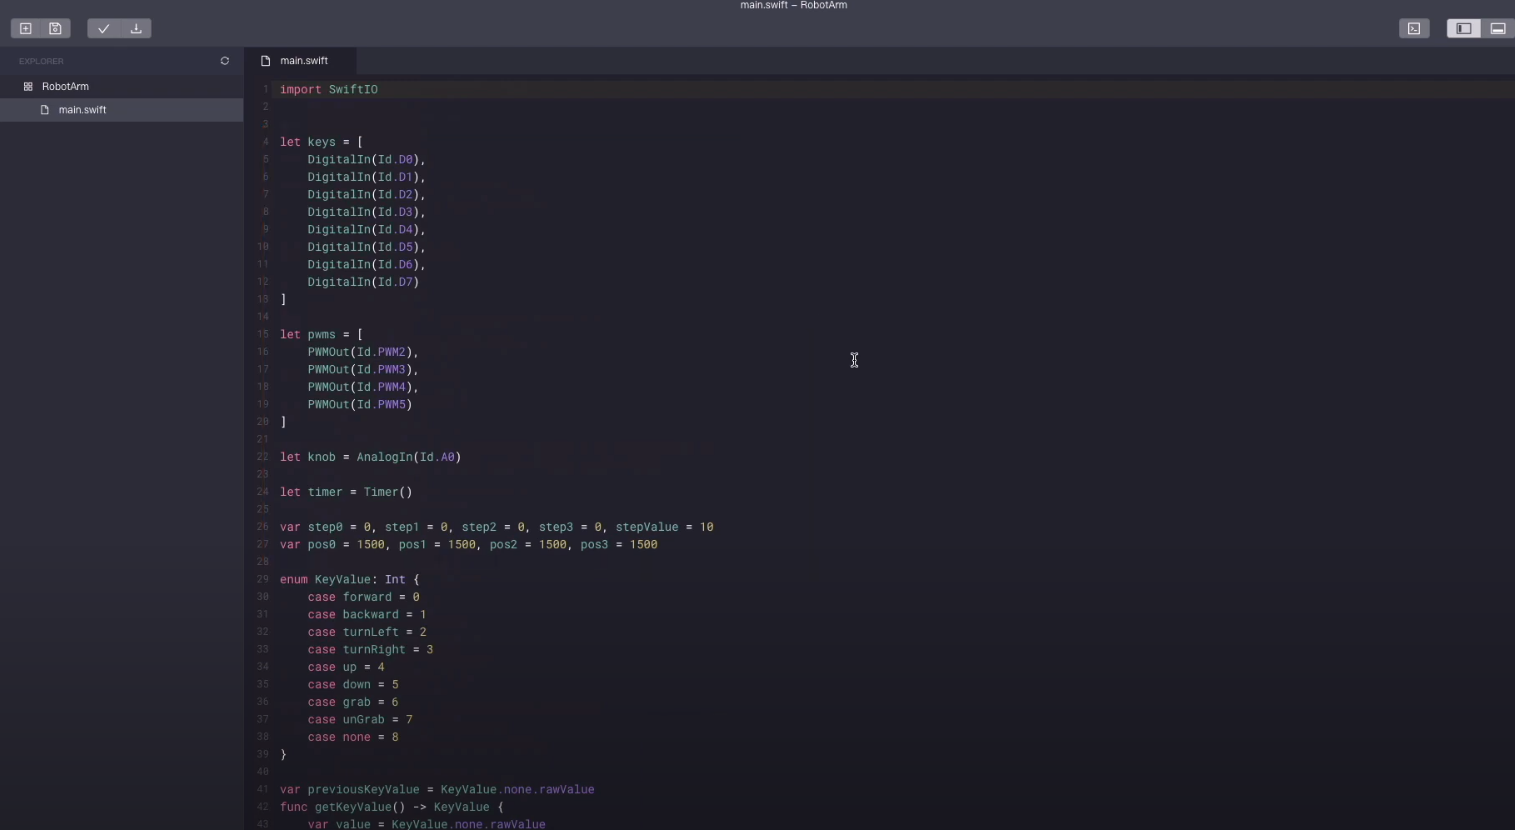
Task: Click the download to board icon
Action: [136, 28]
